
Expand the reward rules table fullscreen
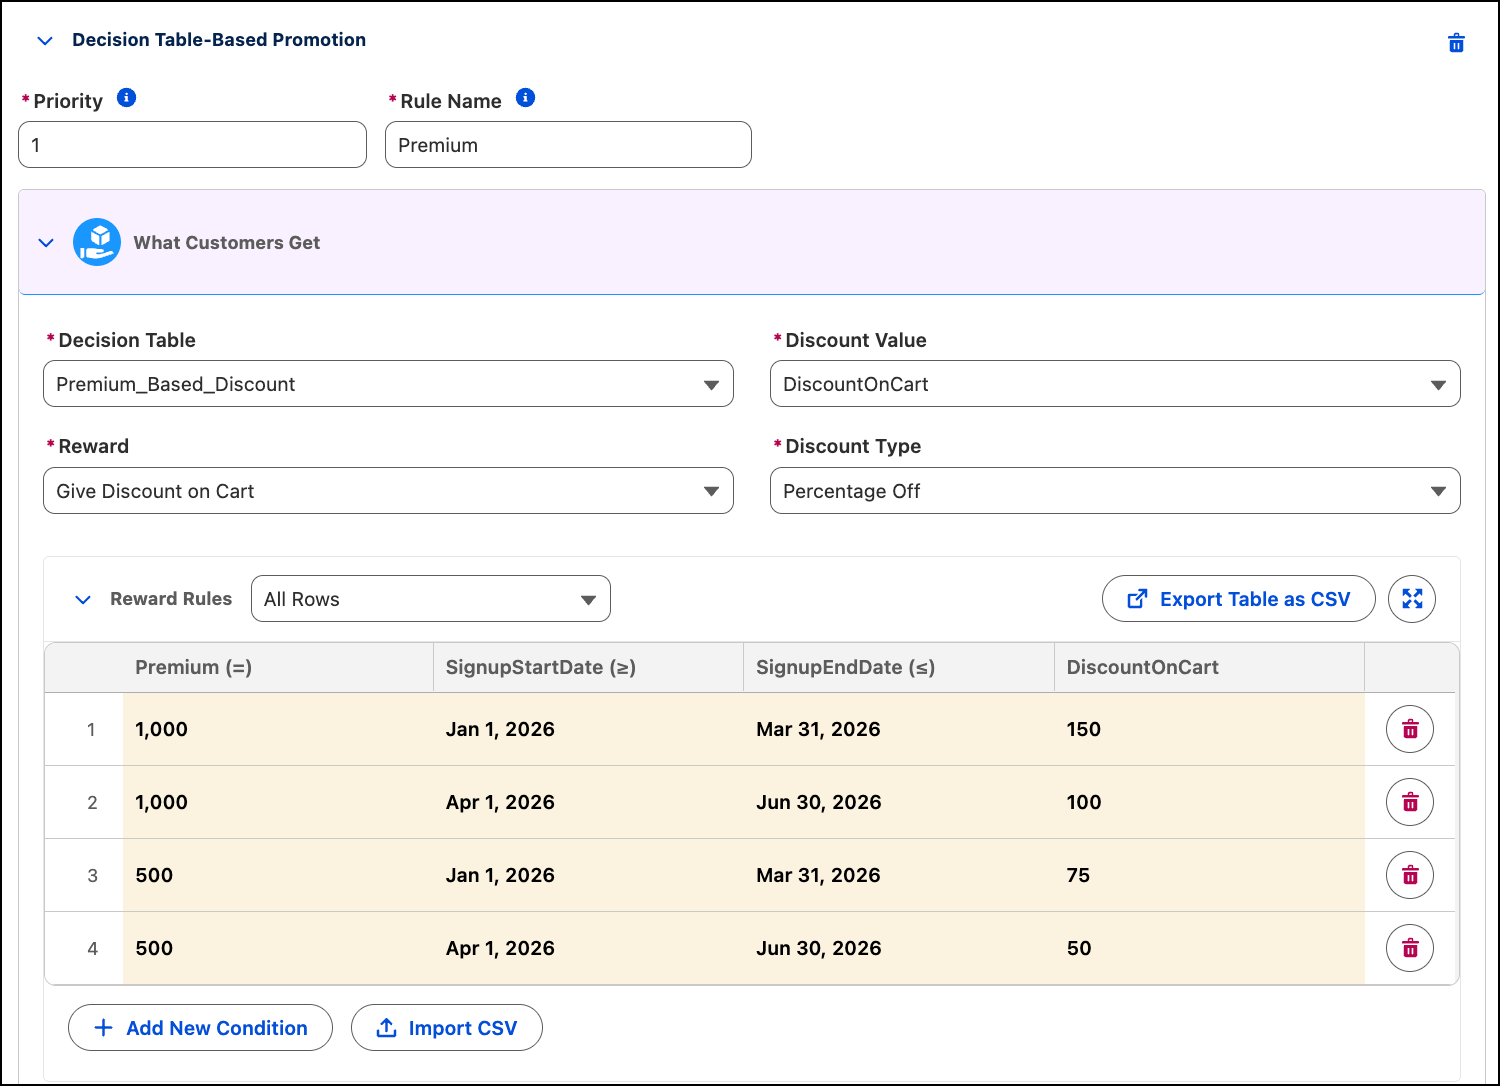click(1412, 599)
